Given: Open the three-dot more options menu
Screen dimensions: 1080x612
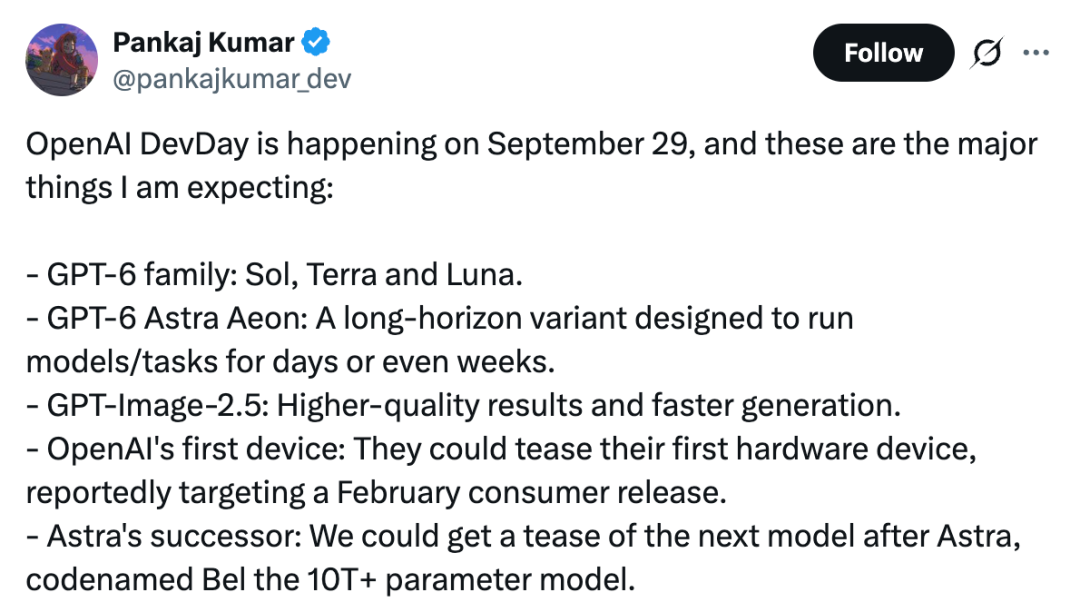Looking at the screenshot, I should tap(1036, 52).
